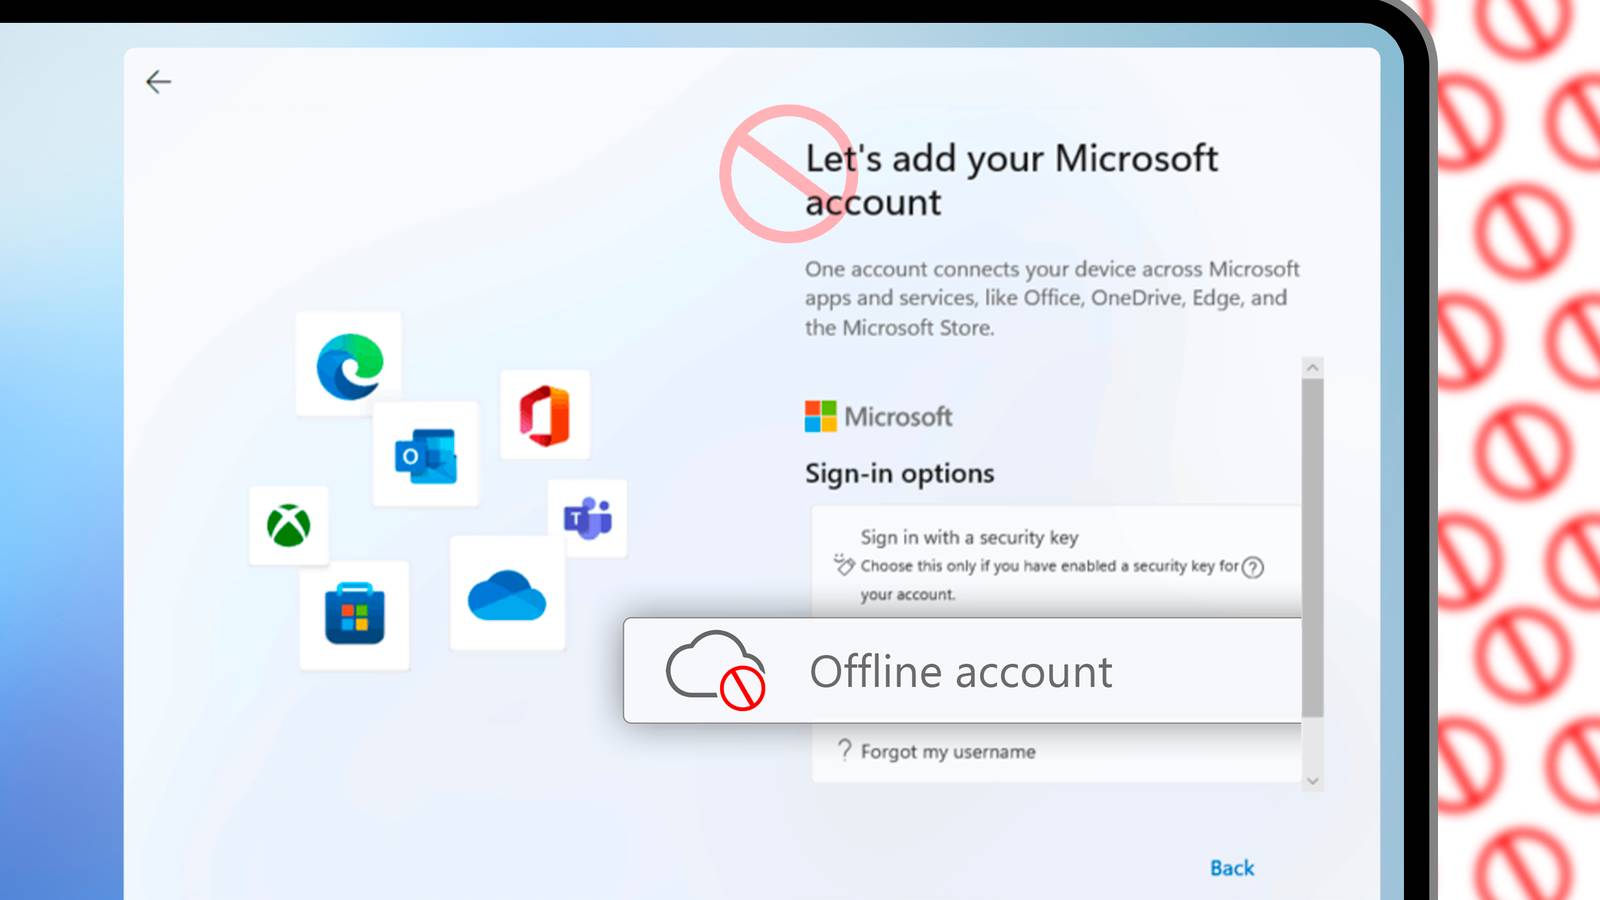Click the Back link at bottom

pyautogui.click(x=1232, y=868)
